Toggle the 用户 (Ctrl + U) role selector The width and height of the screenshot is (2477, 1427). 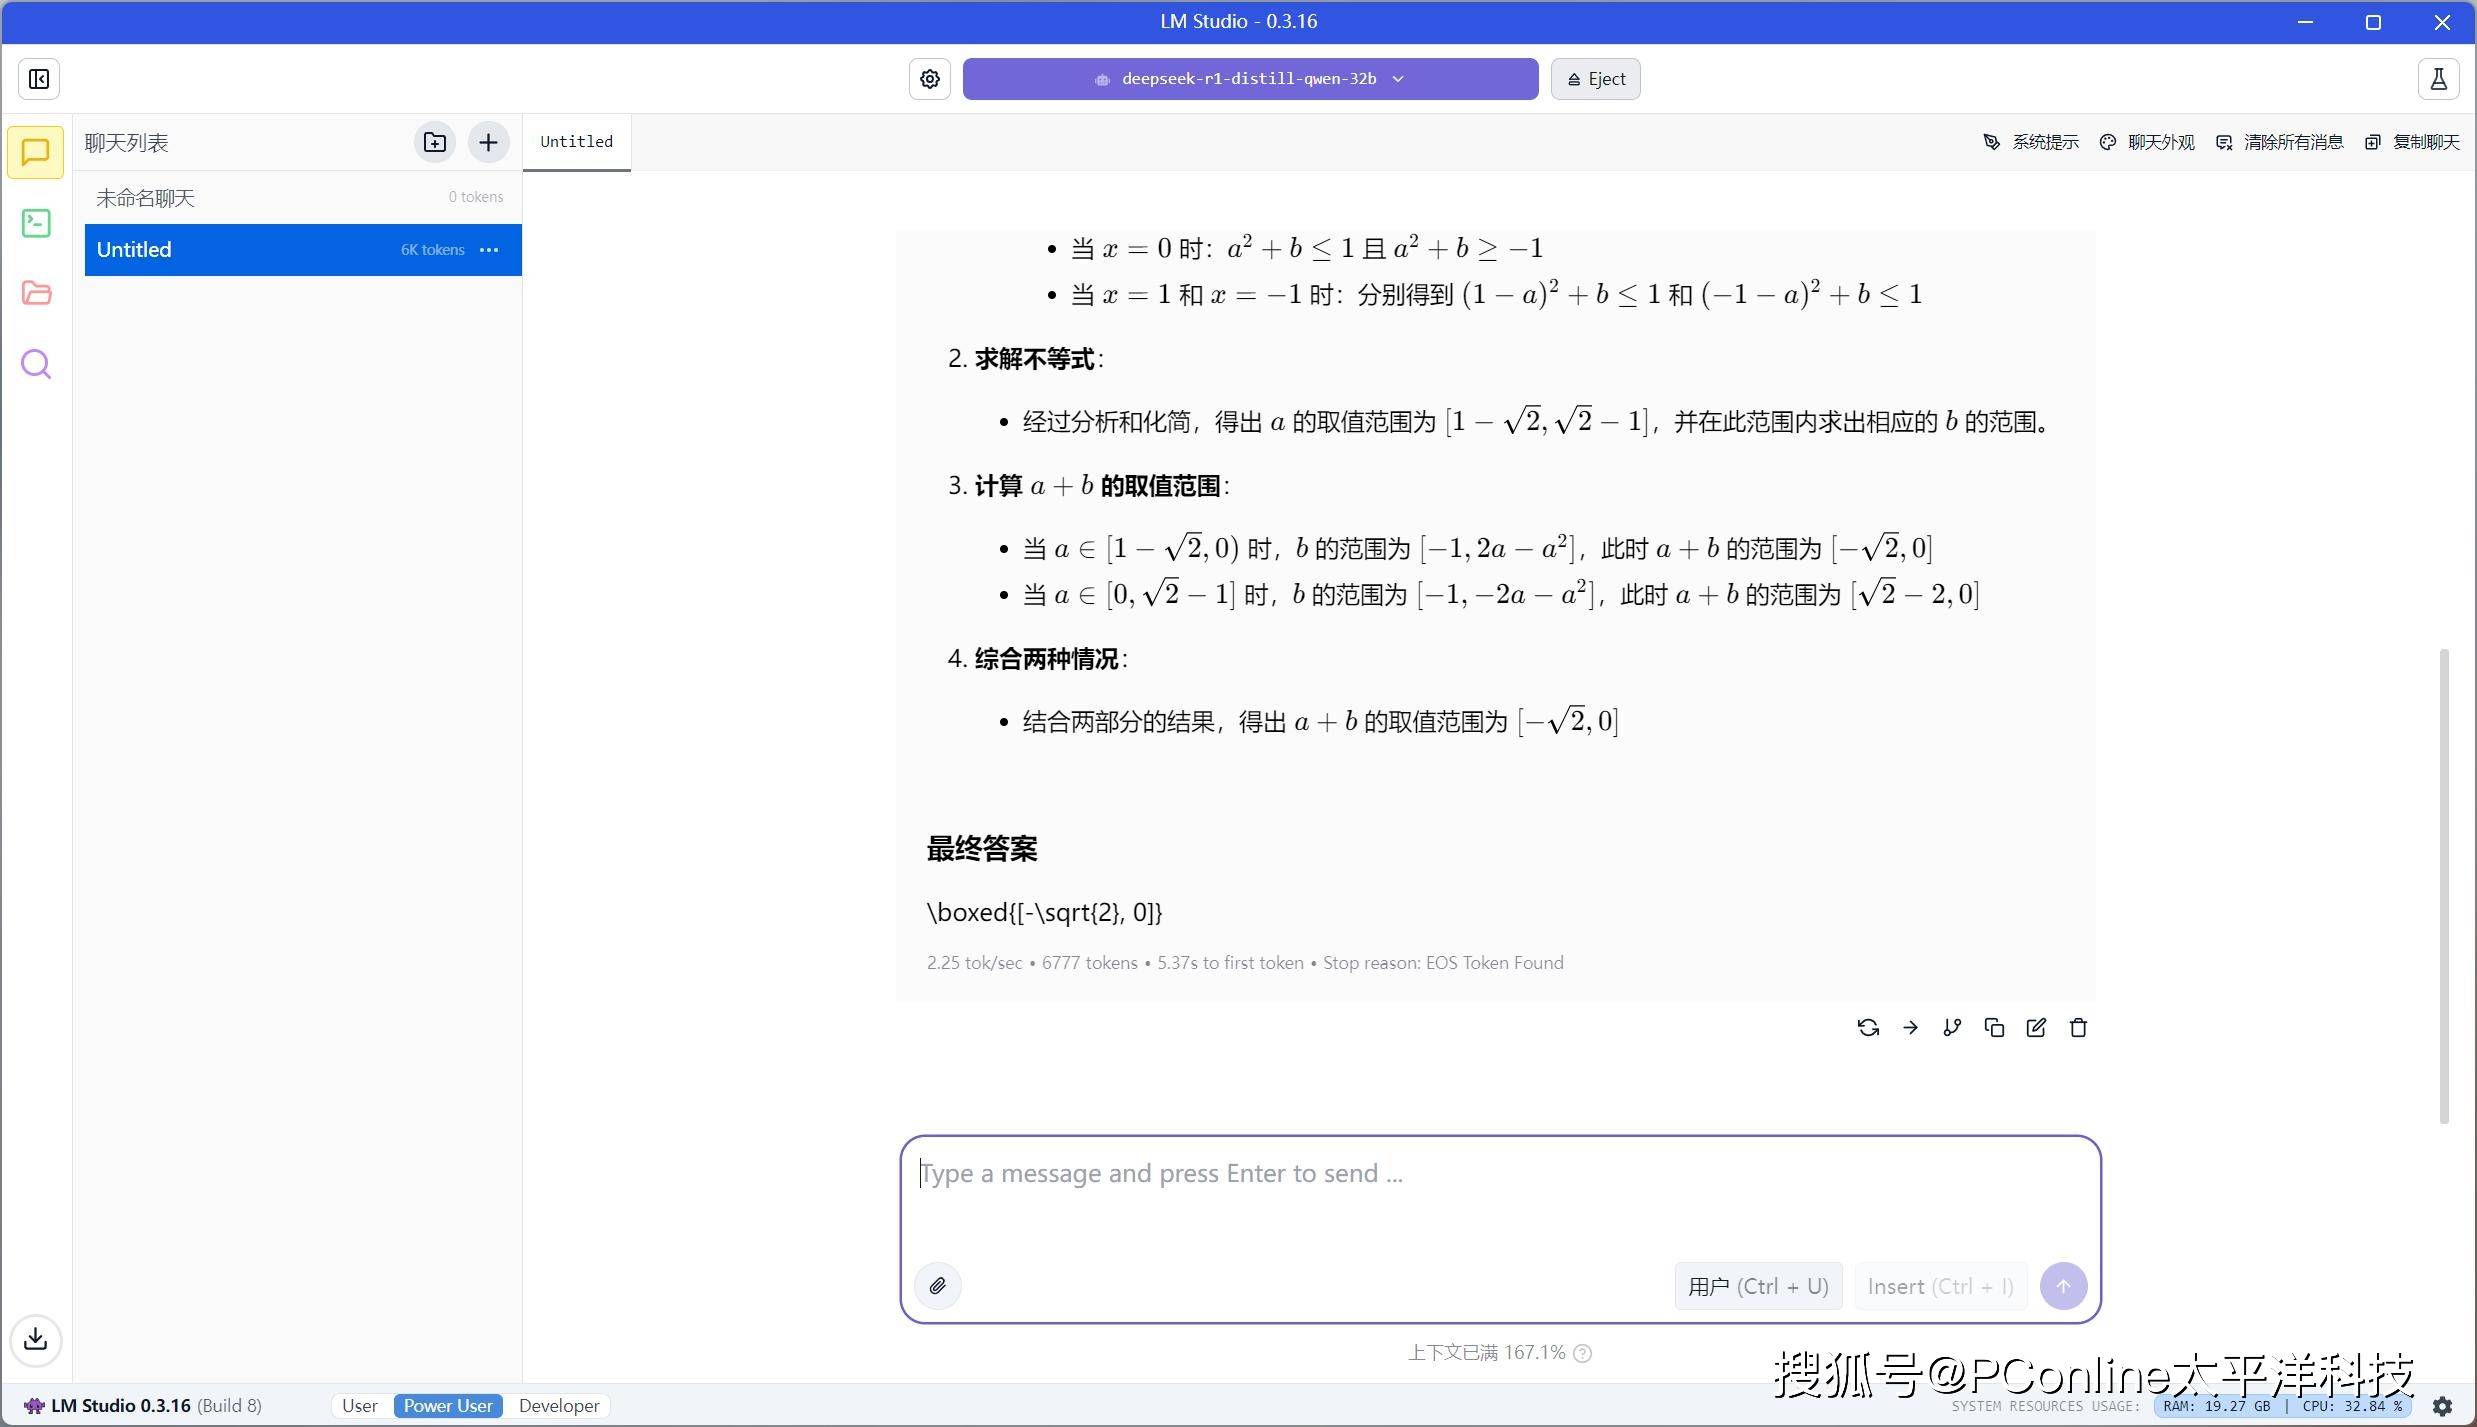(1757, 1287)
